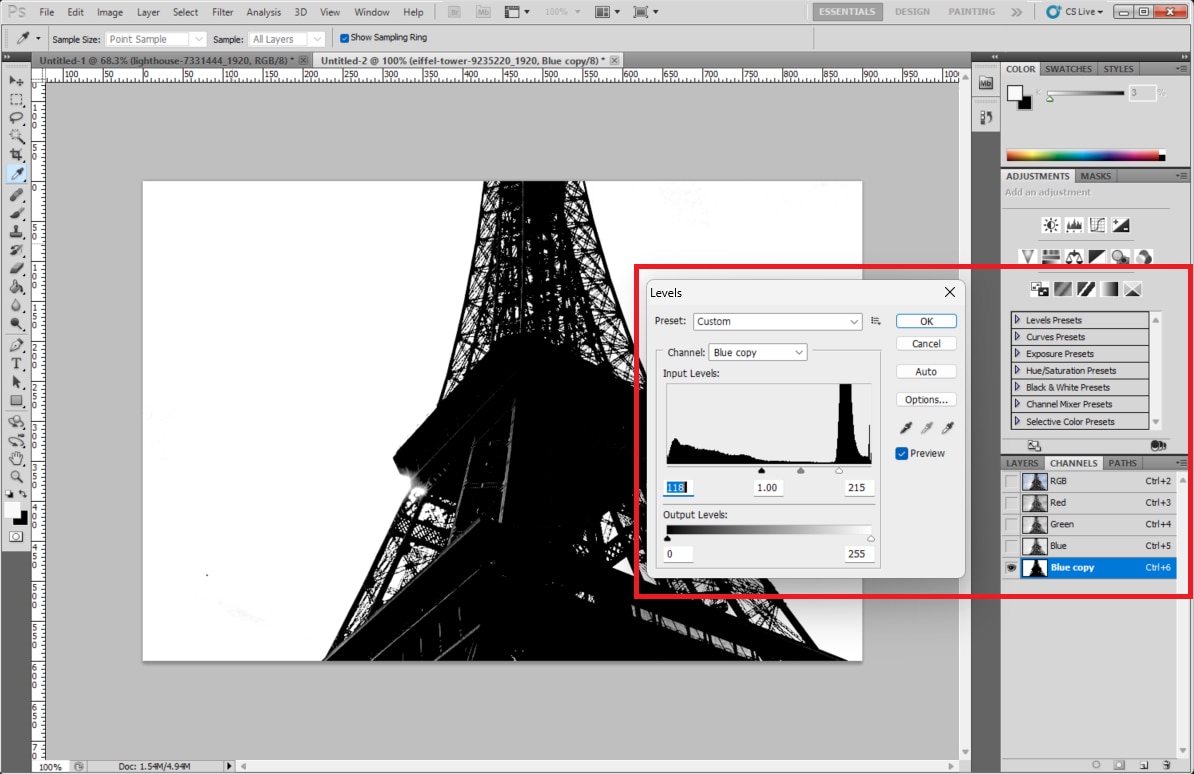Toggle the Show Sampling Ring checkbox
Viewport: 1194px width, 774px height.
344,38
